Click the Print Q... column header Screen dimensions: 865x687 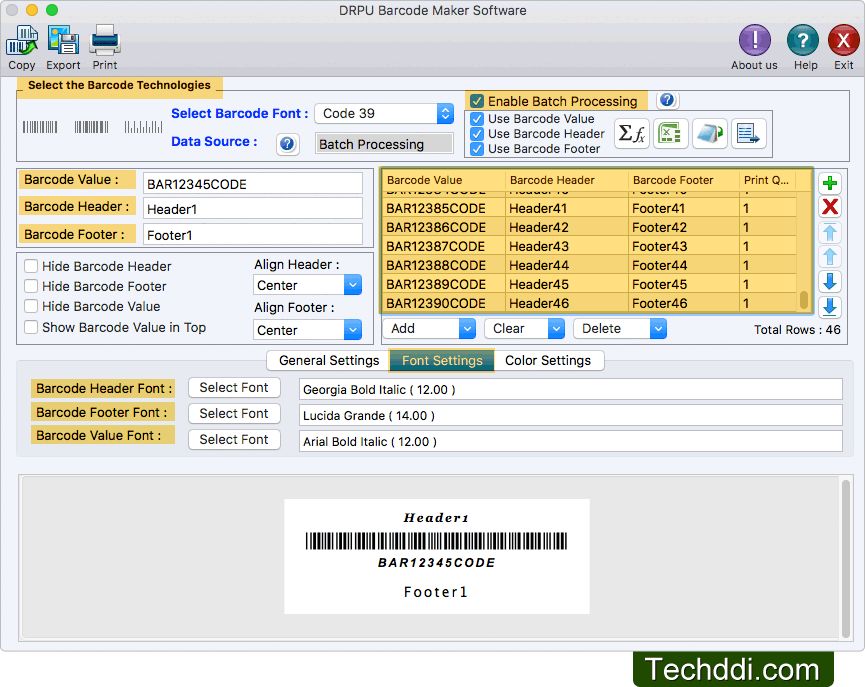pos(767,180)
